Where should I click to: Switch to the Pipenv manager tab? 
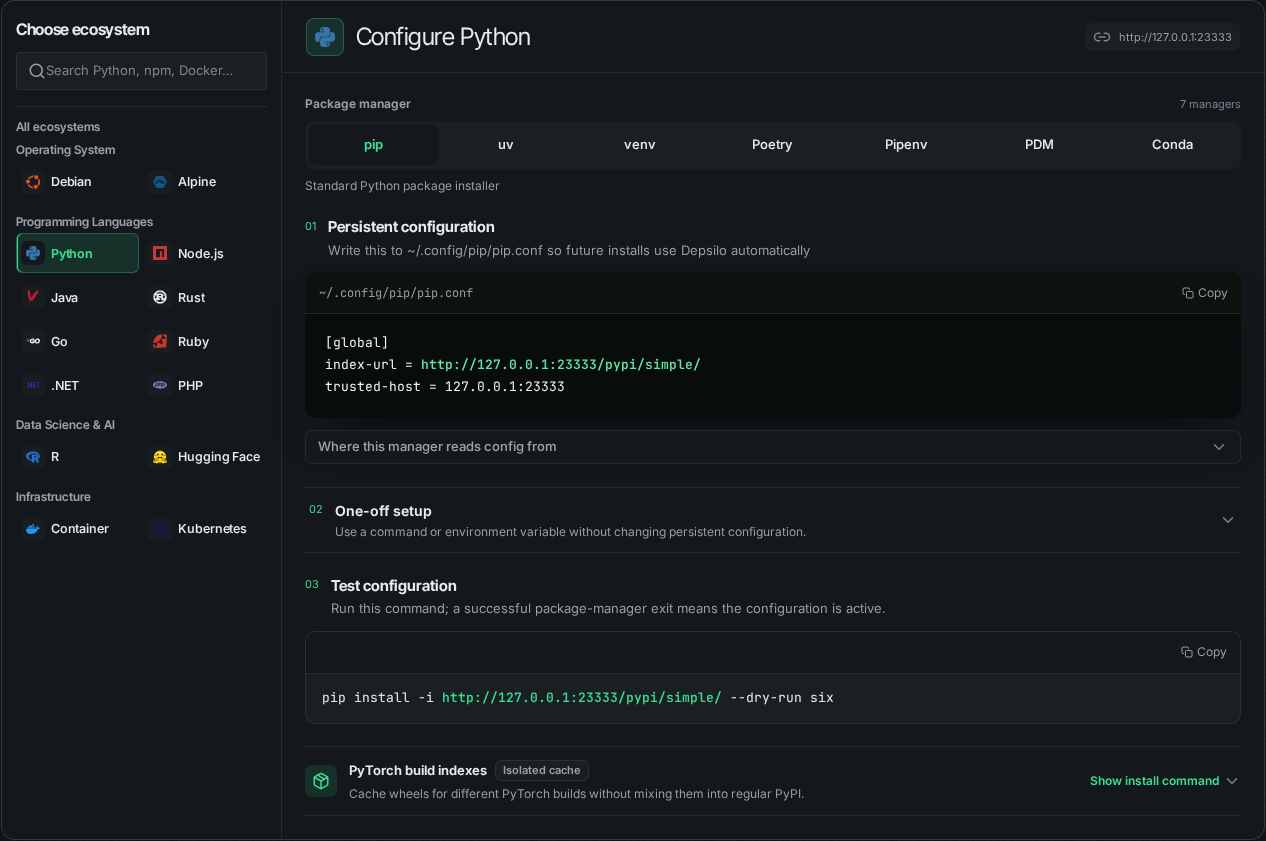[906, 145]
